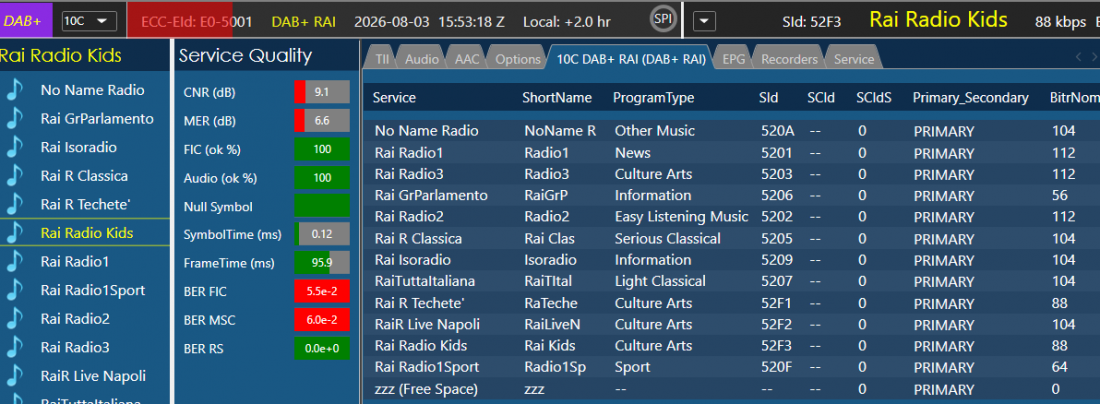Open the Options tab

coord(518,60)
